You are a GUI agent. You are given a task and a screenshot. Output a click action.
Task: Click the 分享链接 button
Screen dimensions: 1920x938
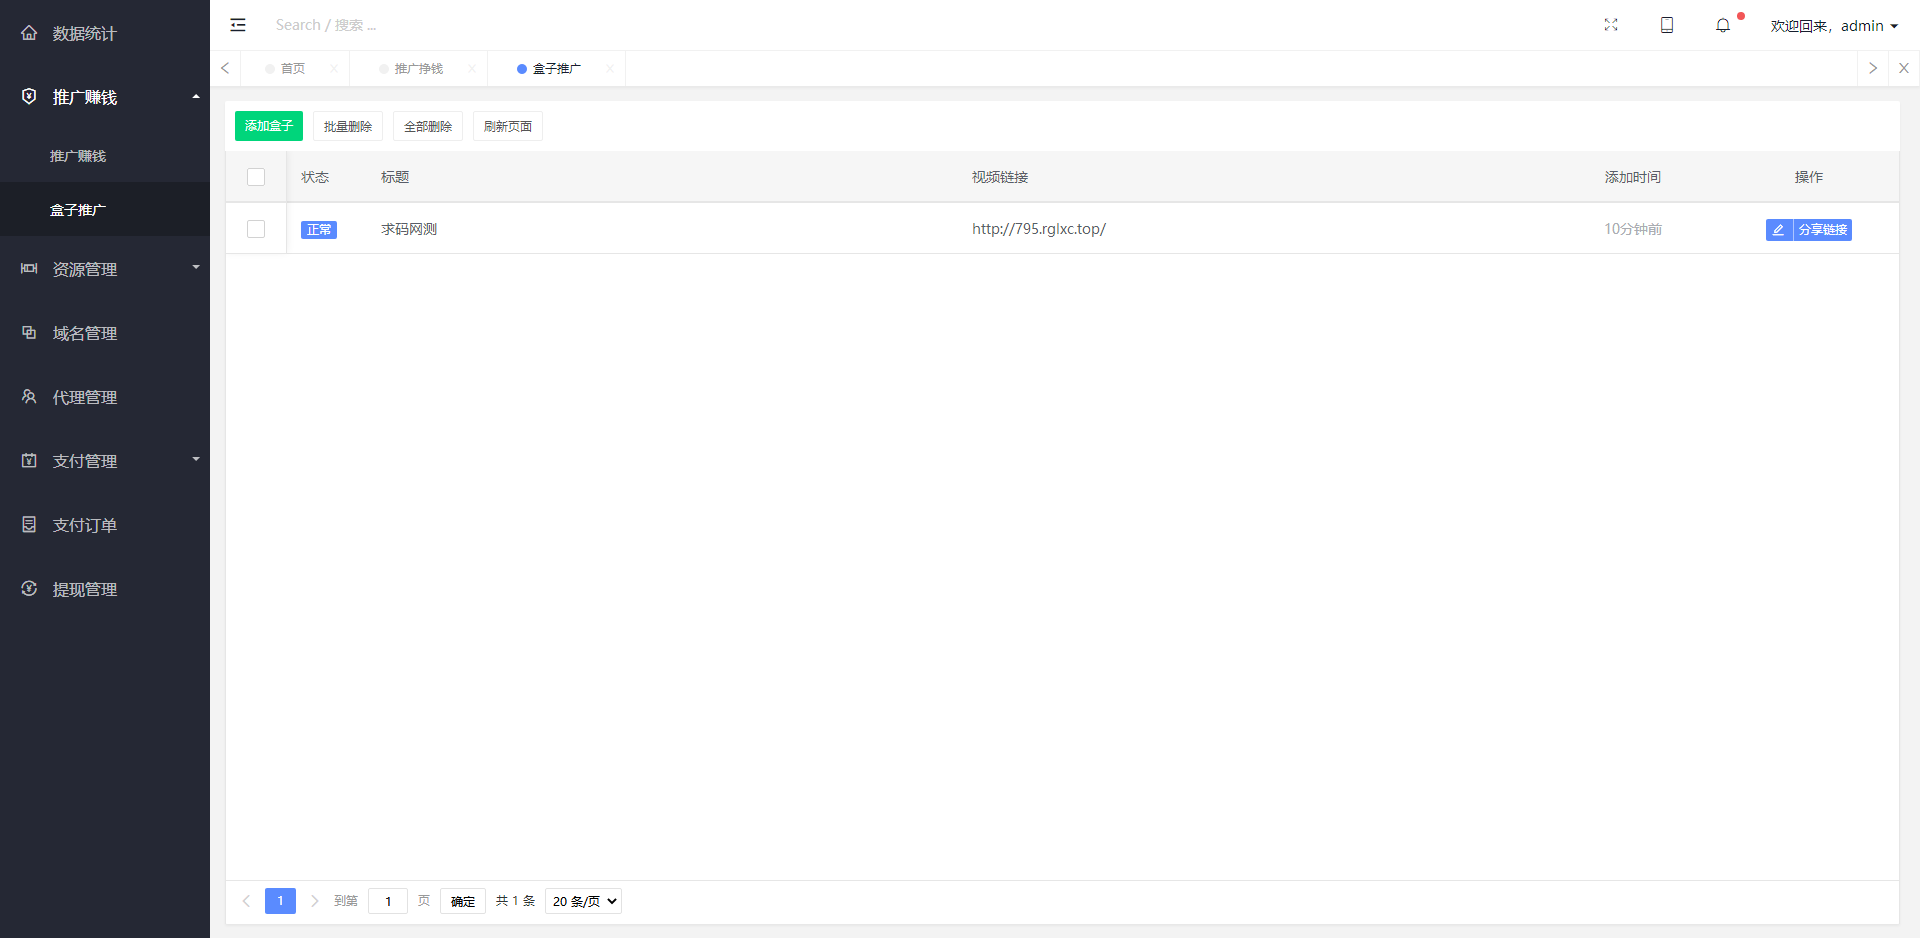tap(1822, 230)
